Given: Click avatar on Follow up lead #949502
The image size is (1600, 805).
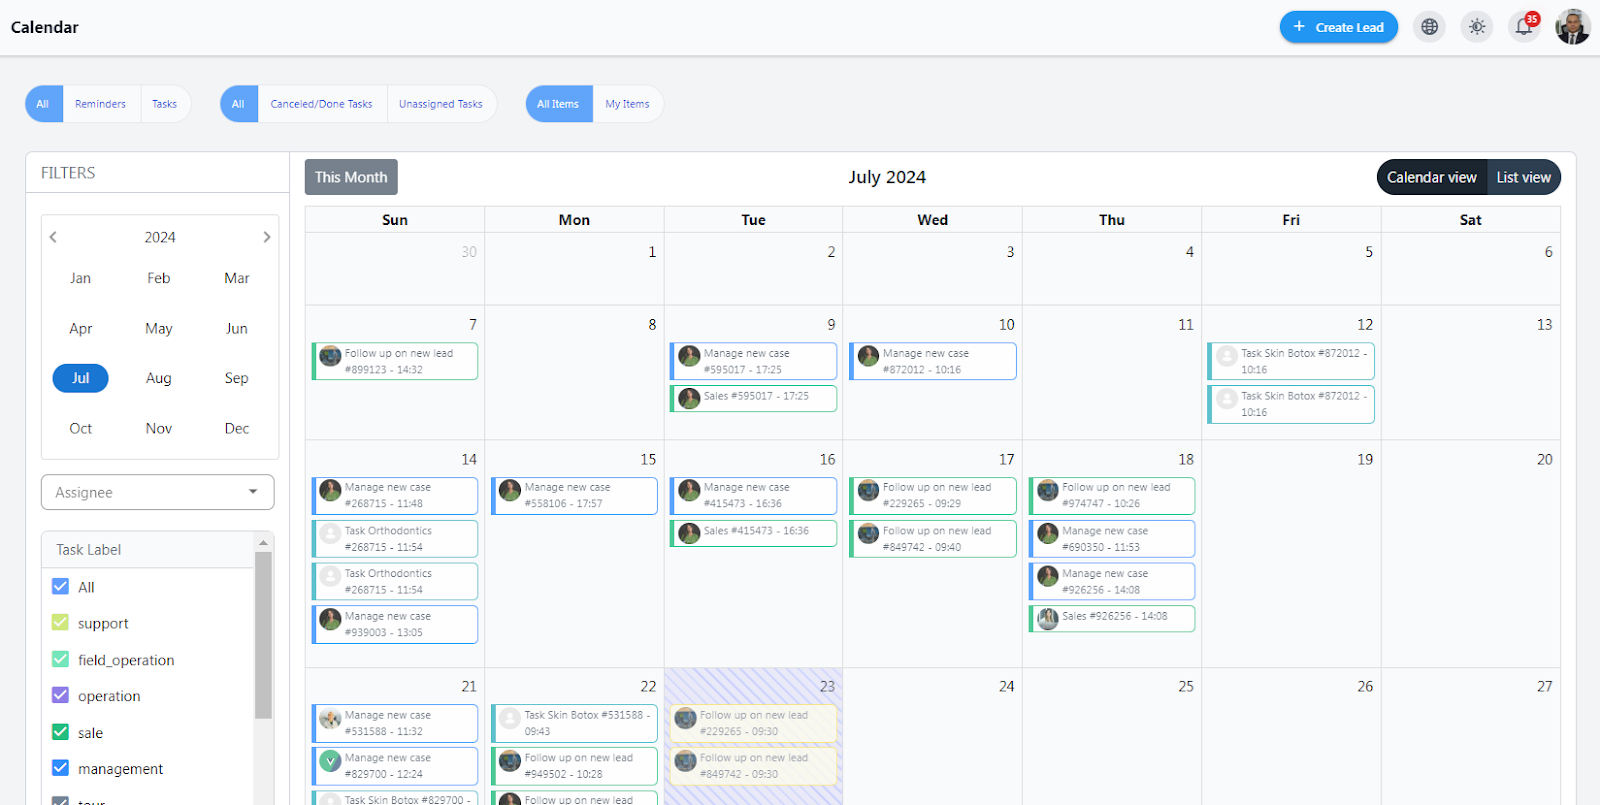Looking at the screenshot, I should (510, 761).
